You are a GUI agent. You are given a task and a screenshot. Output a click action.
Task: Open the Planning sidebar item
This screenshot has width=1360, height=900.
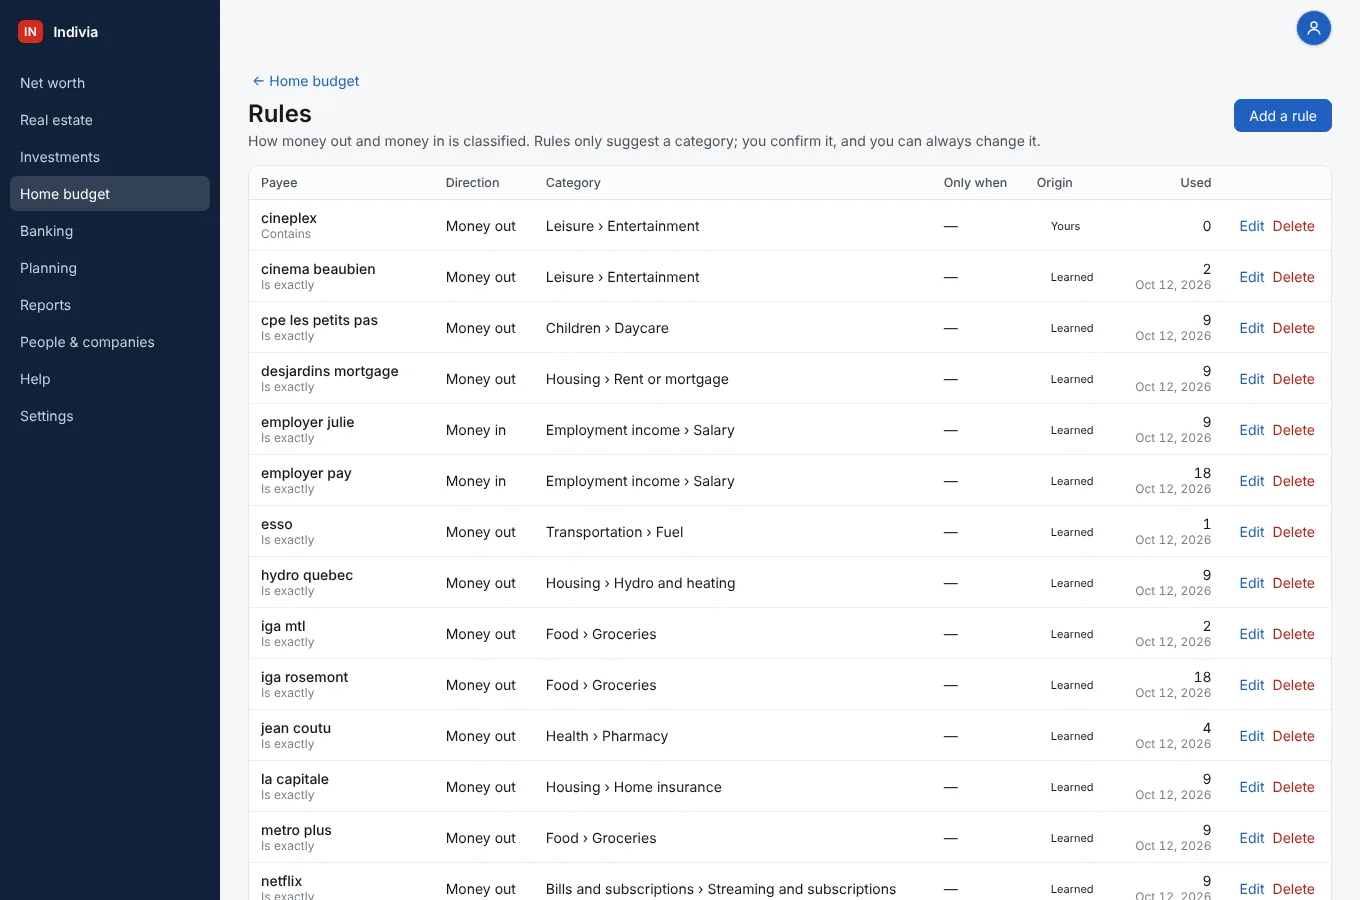click(x=110, y=268)
